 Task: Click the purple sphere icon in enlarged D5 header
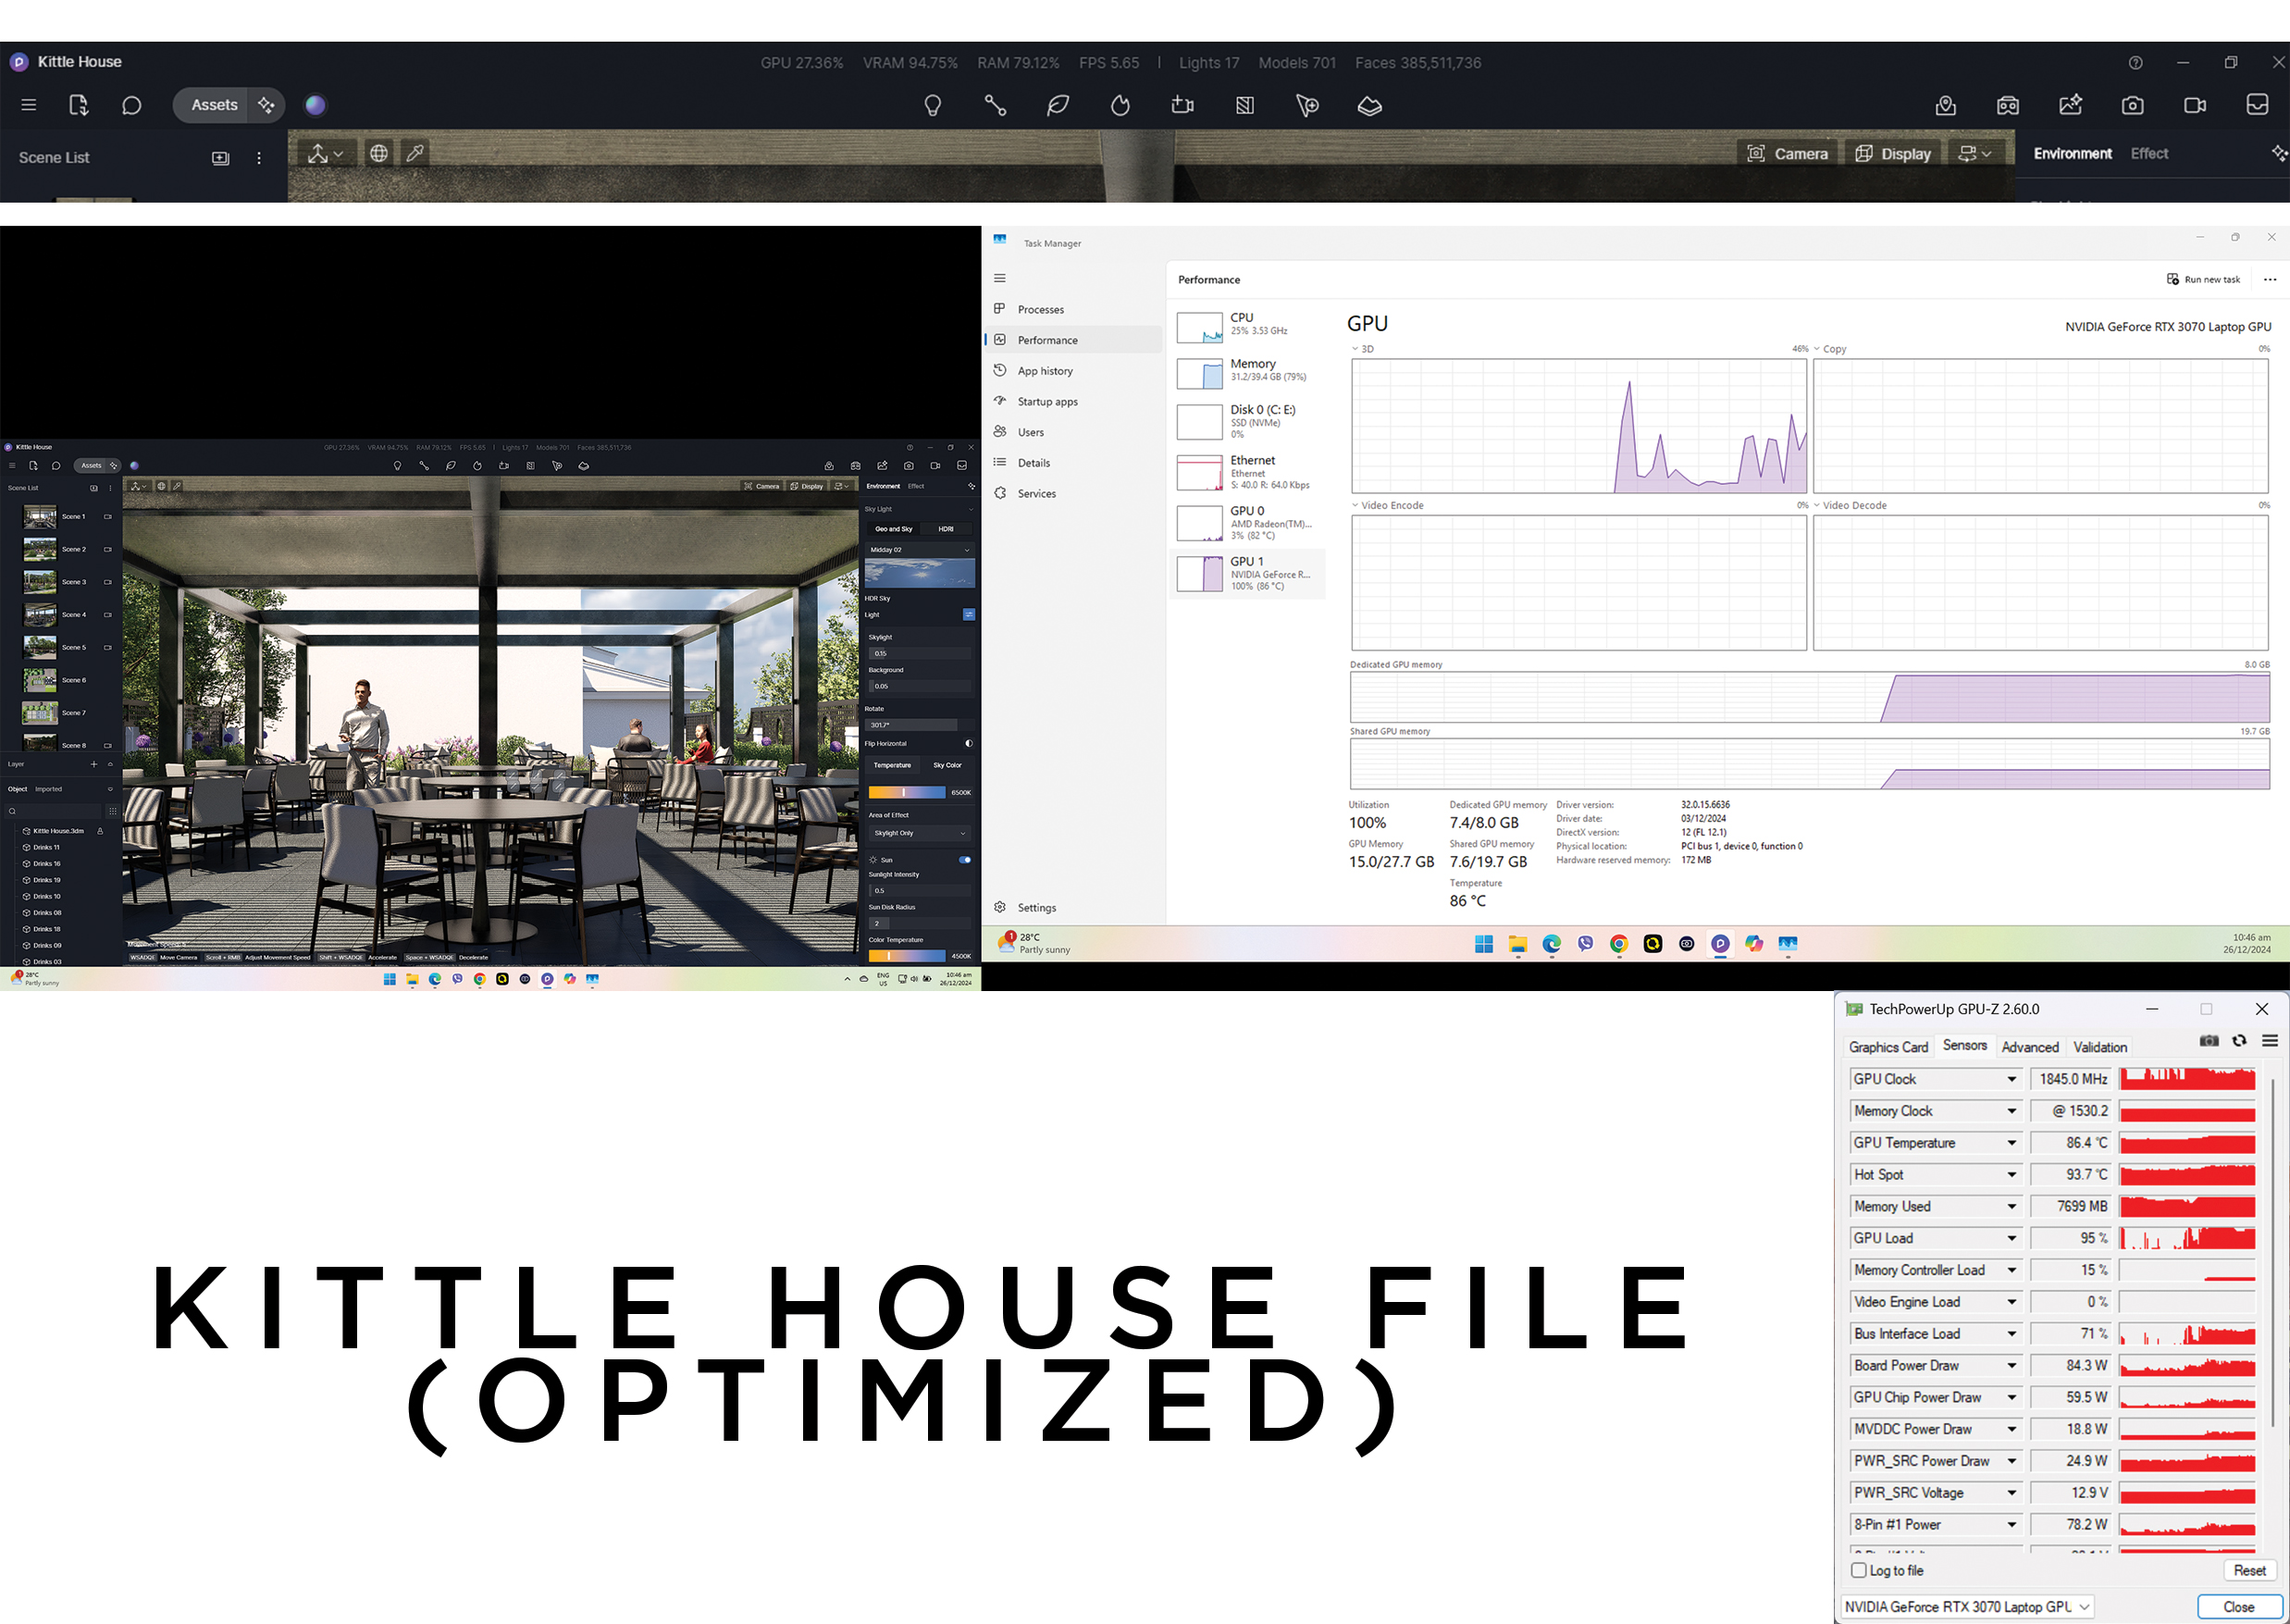tap(315, 105)
